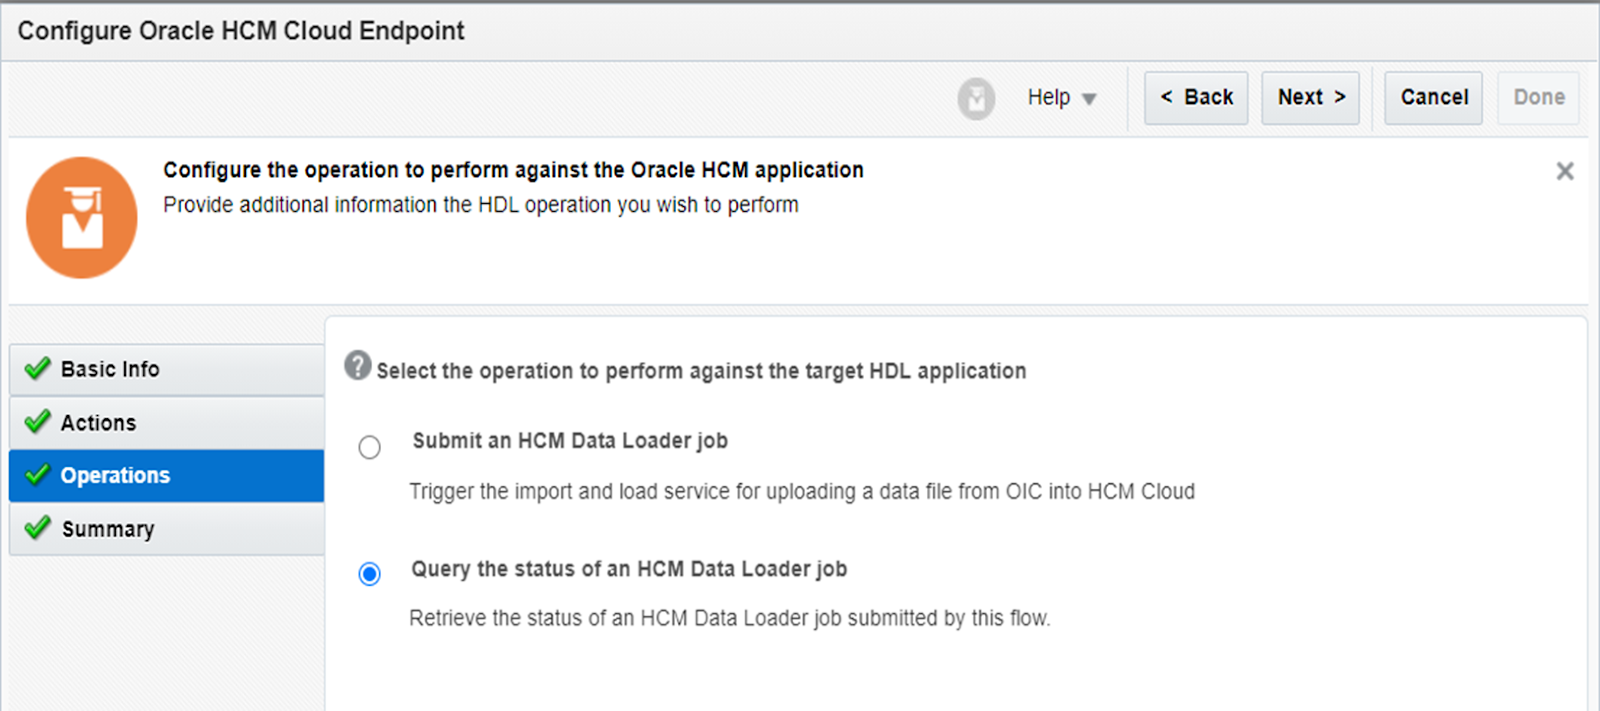Click the green checkmark next to Basic Info
The width and height of the screenshot is (1600, 711).
point(38,369)
